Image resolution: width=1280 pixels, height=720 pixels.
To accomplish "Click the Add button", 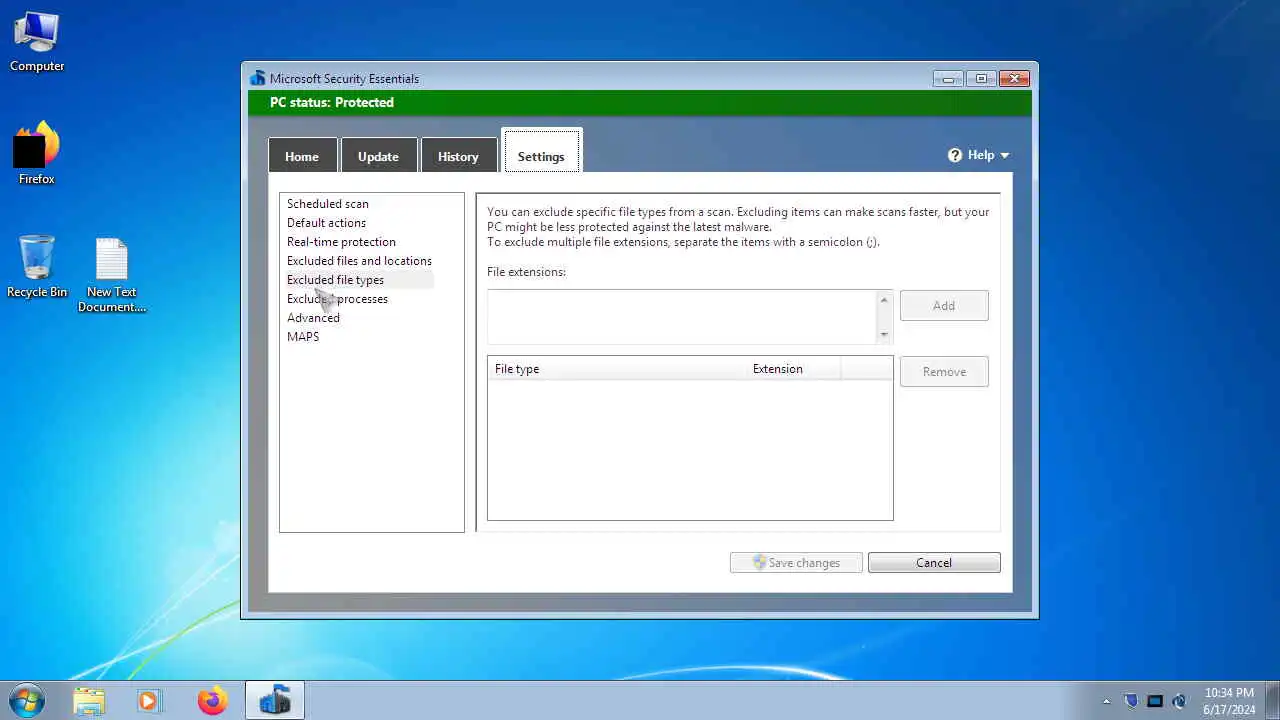I will 944,306.
